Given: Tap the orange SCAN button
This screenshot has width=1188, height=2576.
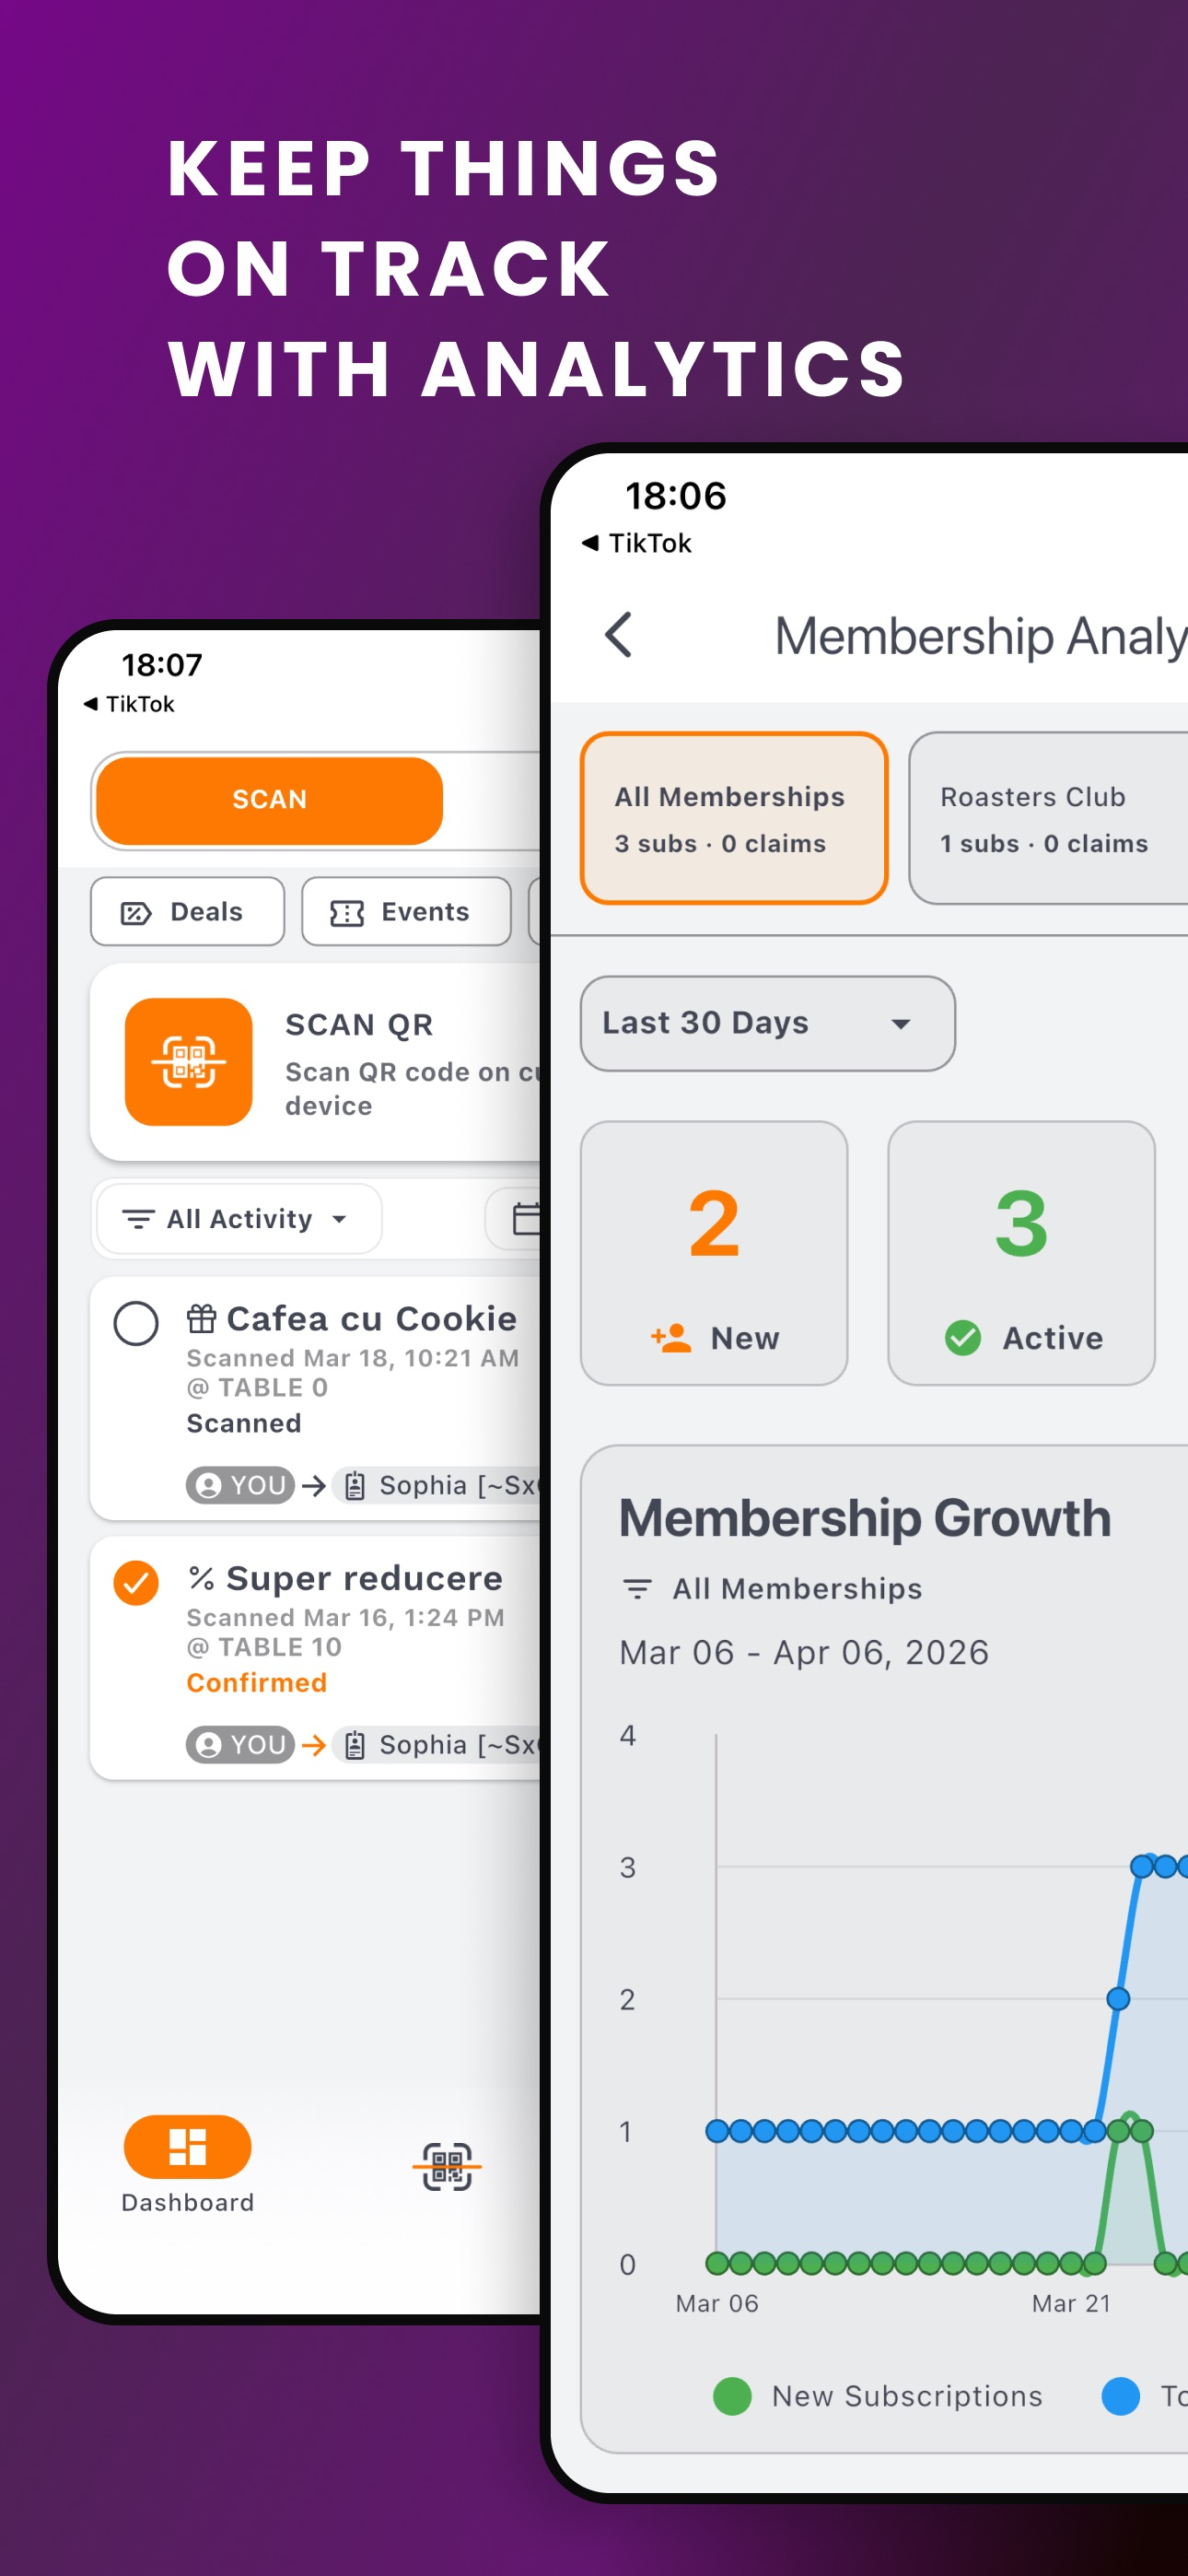Looking at the screenshot, I should (269, 800).
